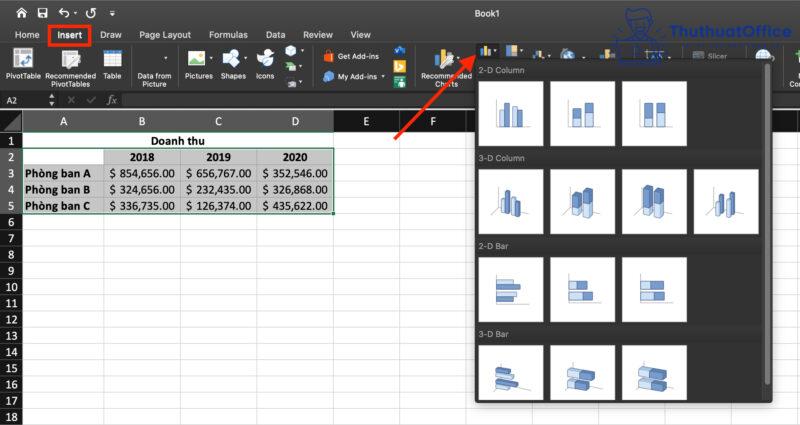The height and width of the screenshot is (425, 800).
Task: Switch to the Review tab
Action: pos(318,35)
